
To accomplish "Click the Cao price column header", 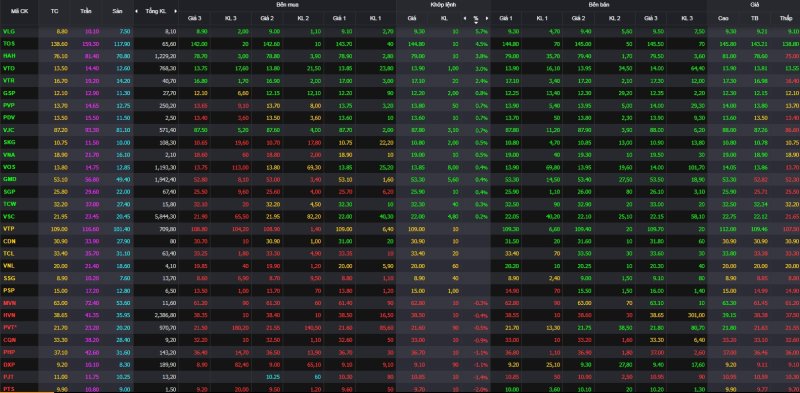I will (723, 18).
